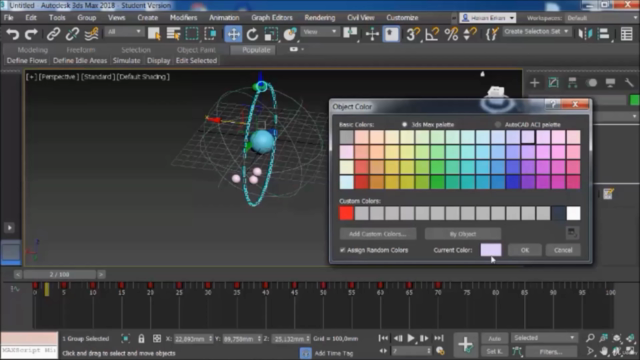Screen dimensions: 640x360
Task: Click the Select and Place tool
Action: coord(290,34)
